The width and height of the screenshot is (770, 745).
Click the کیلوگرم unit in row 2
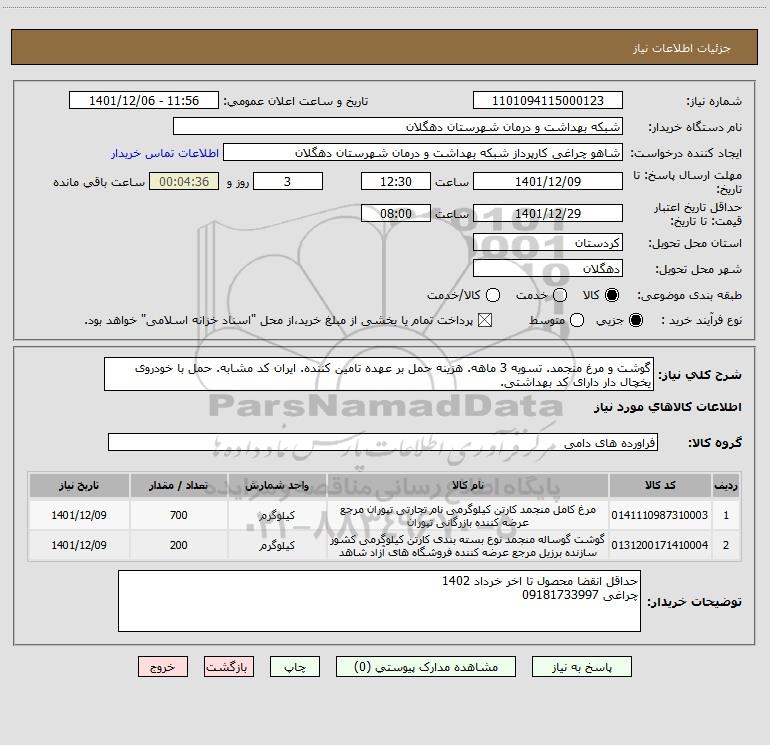point(277,546)
